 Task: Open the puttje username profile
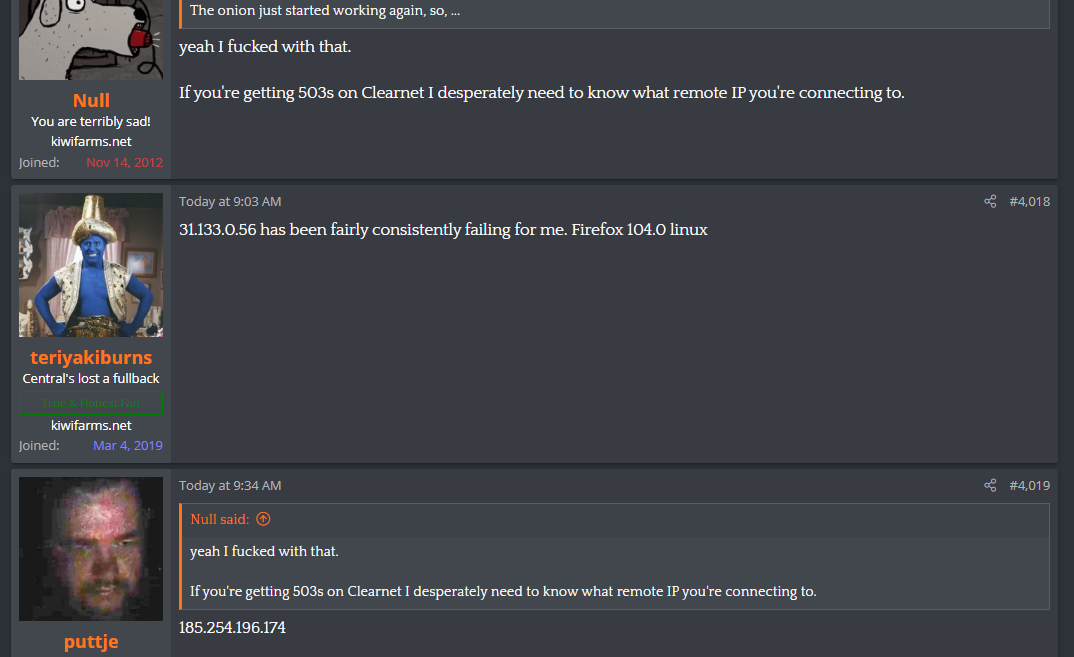point(91,641)
